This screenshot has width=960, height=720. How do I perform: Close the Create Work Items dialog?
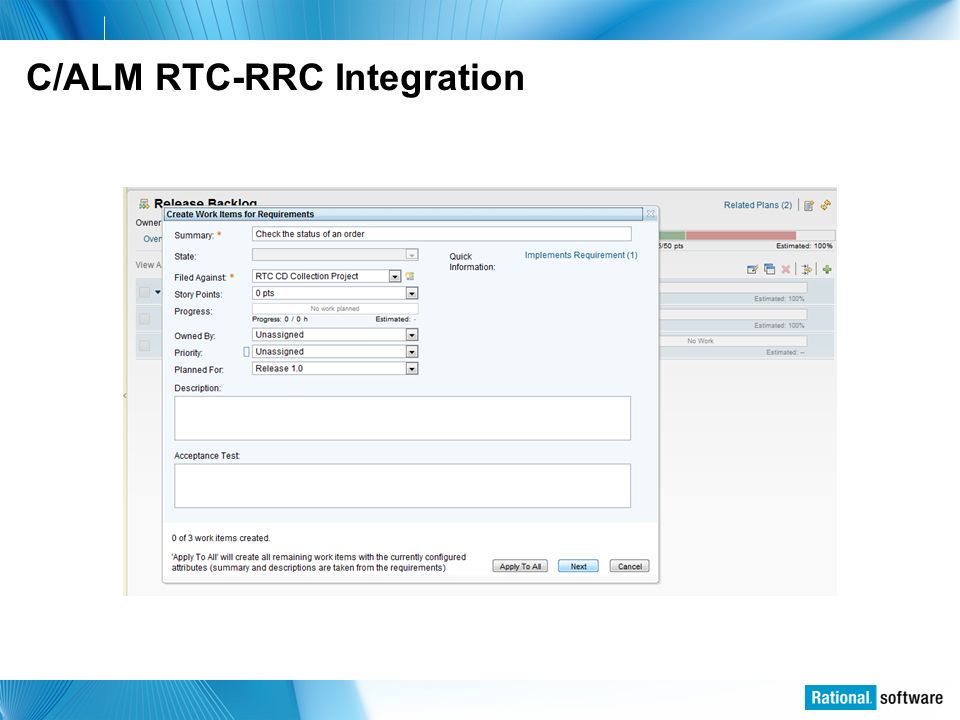(651, 214)
